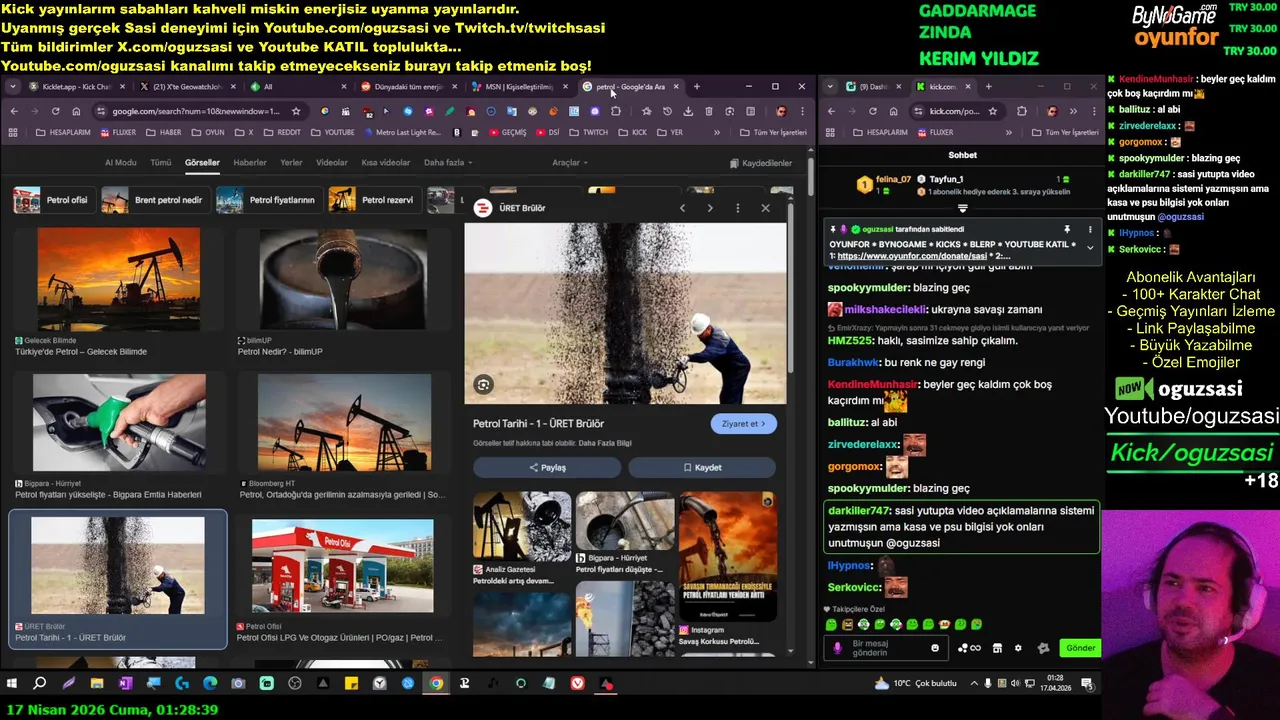Screen dimensions: 1280x720
Task: Expand the Araçlar tools dropdown
Action: (x=570, y=163)
